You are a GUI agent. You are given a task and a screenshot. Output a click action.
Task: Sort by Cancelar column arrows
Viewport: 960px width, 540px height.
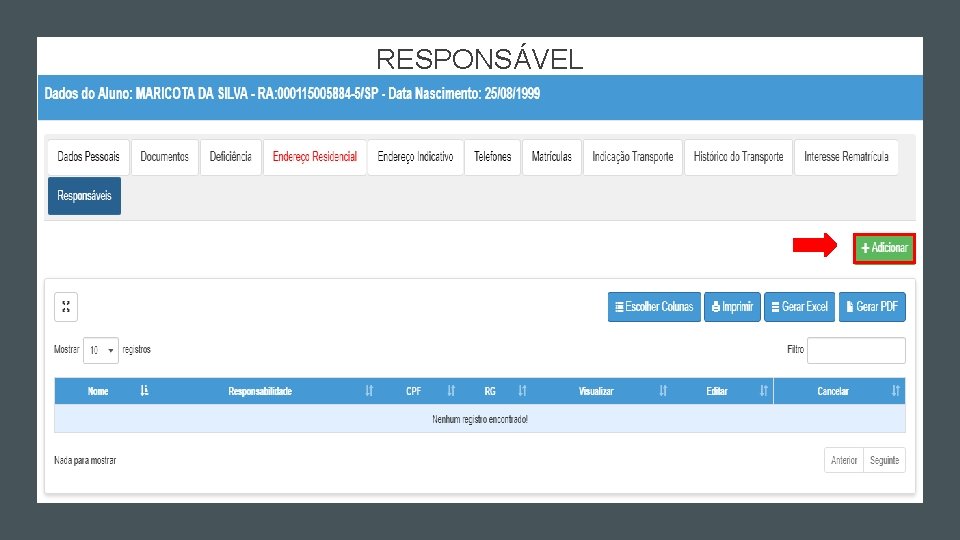point(895,391)
